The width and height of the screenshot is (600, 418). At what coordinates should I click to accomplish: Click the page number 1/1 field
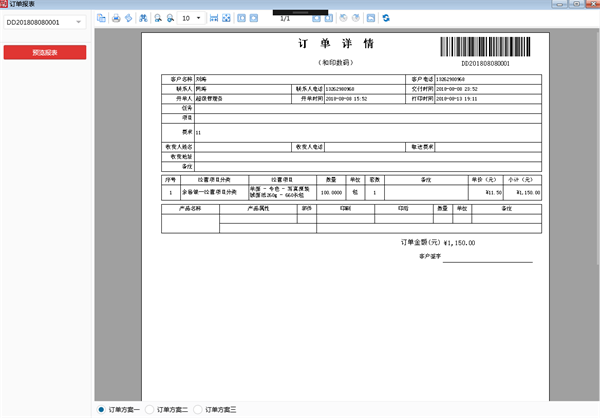pyautogui.click(x=285, y=18)
